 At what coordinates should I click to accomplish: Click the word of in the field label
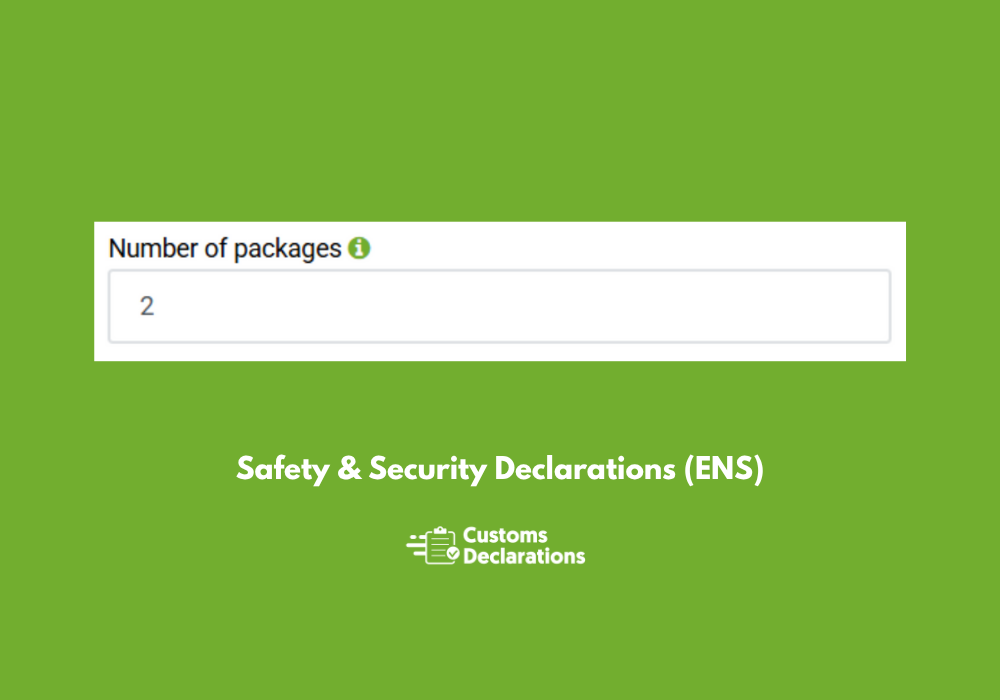point(216,248)
